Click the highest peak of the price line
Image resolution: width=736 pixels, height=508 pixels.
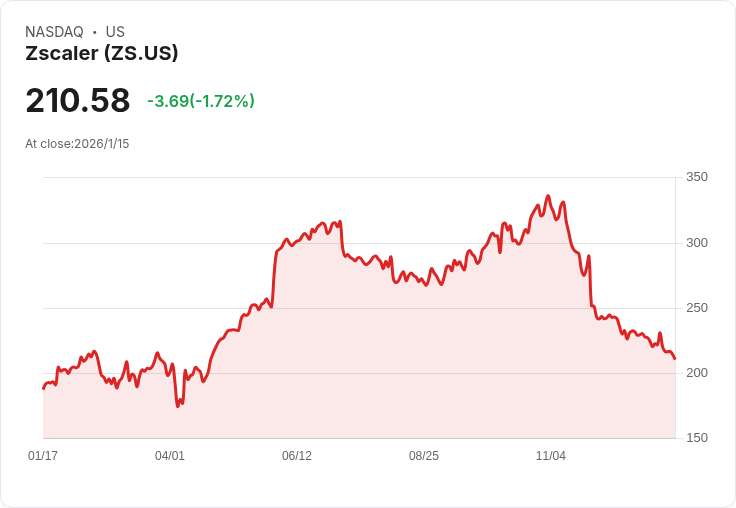pos(547,196)
